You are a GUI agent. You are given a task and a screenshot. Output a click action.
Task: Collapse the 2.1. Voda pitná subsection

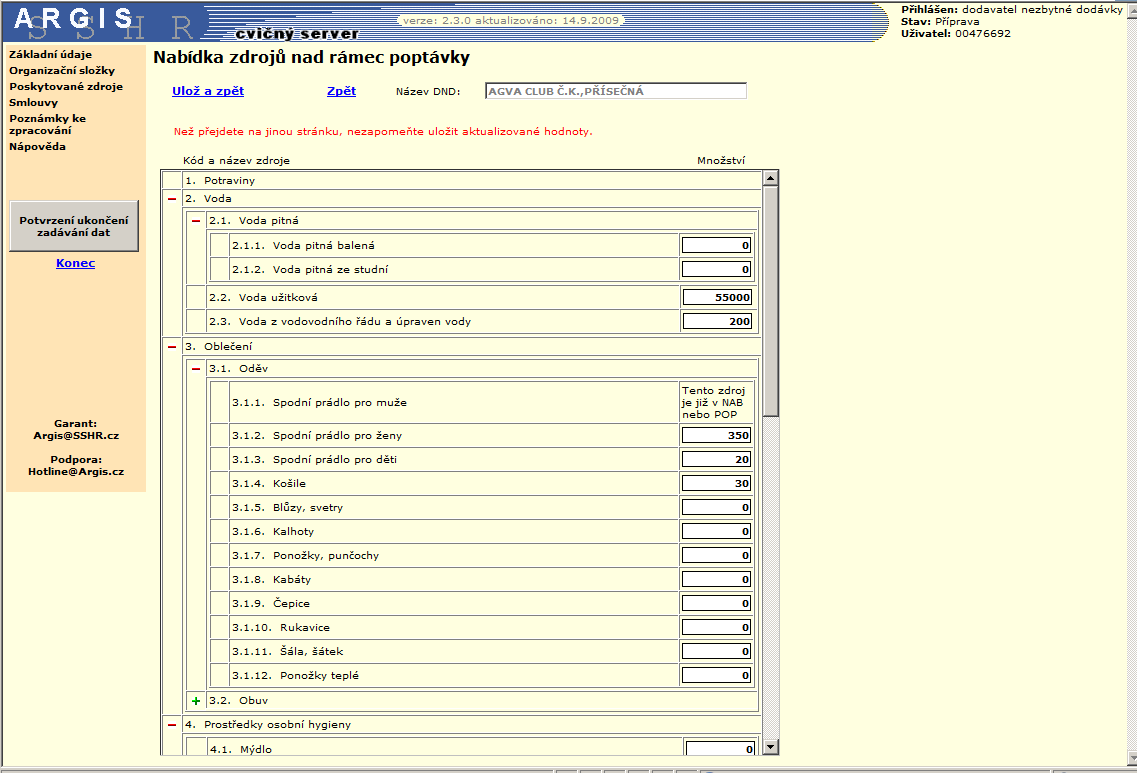196,220
